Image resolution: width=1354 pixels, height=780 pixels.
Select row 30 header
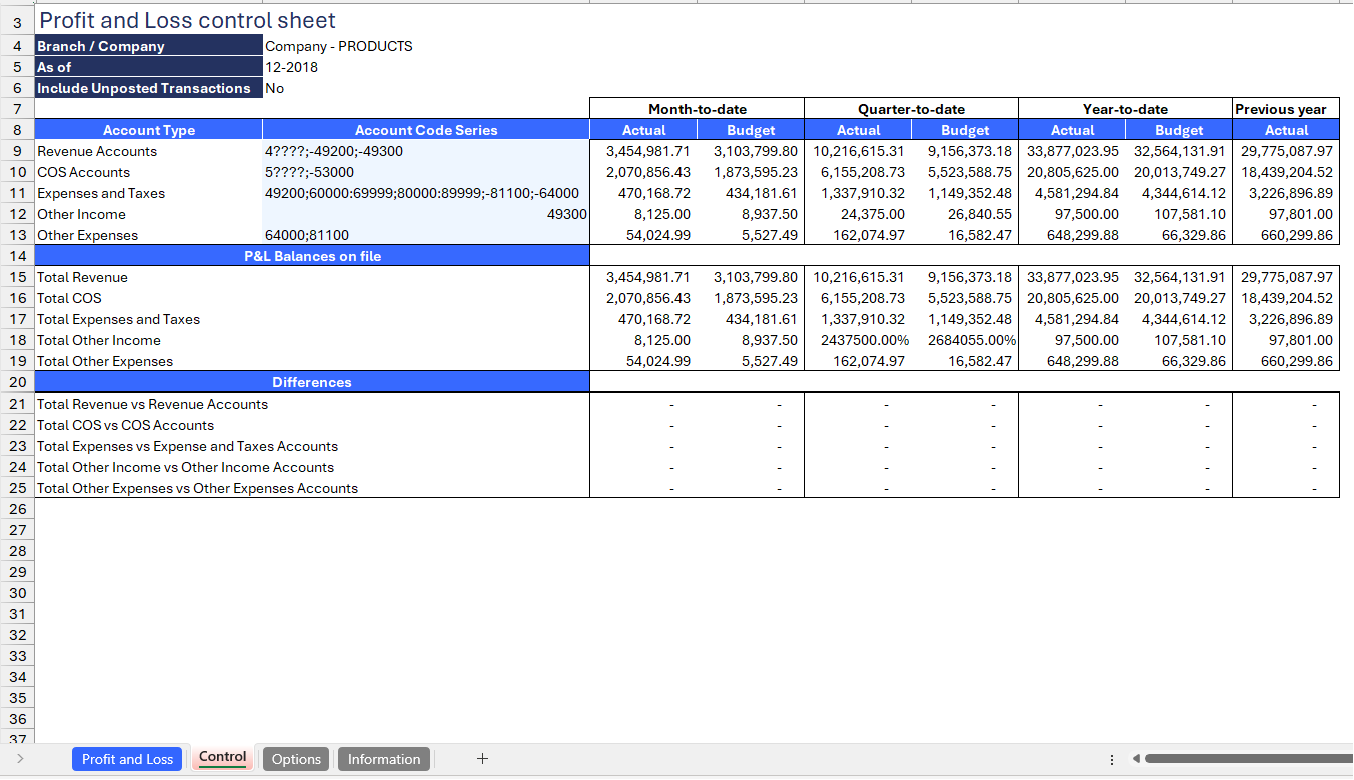click(x=17, y=593)
